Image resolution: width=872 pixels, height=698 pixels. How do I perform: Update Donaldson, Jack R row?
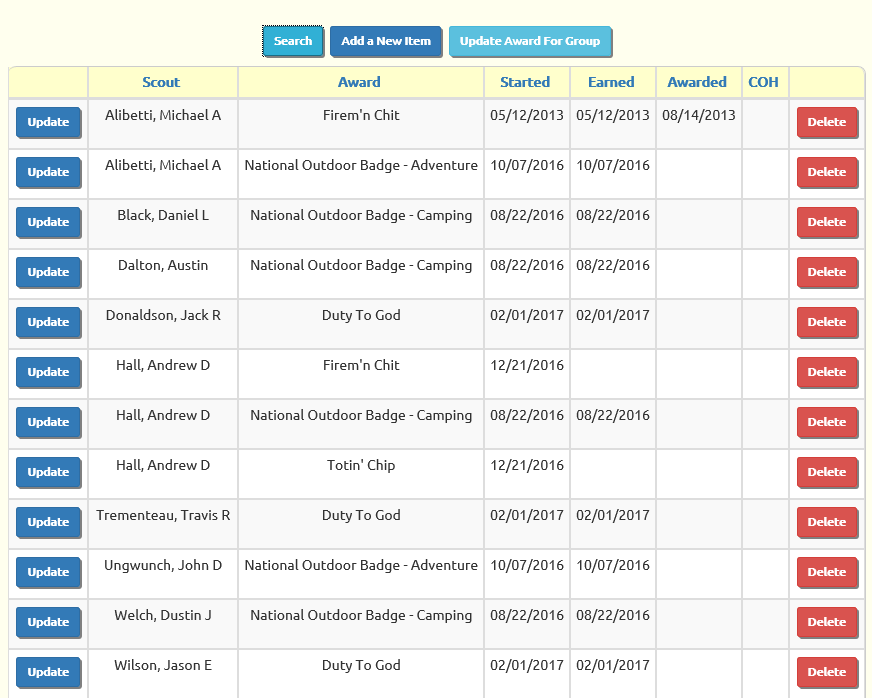[x=48, y=323]
